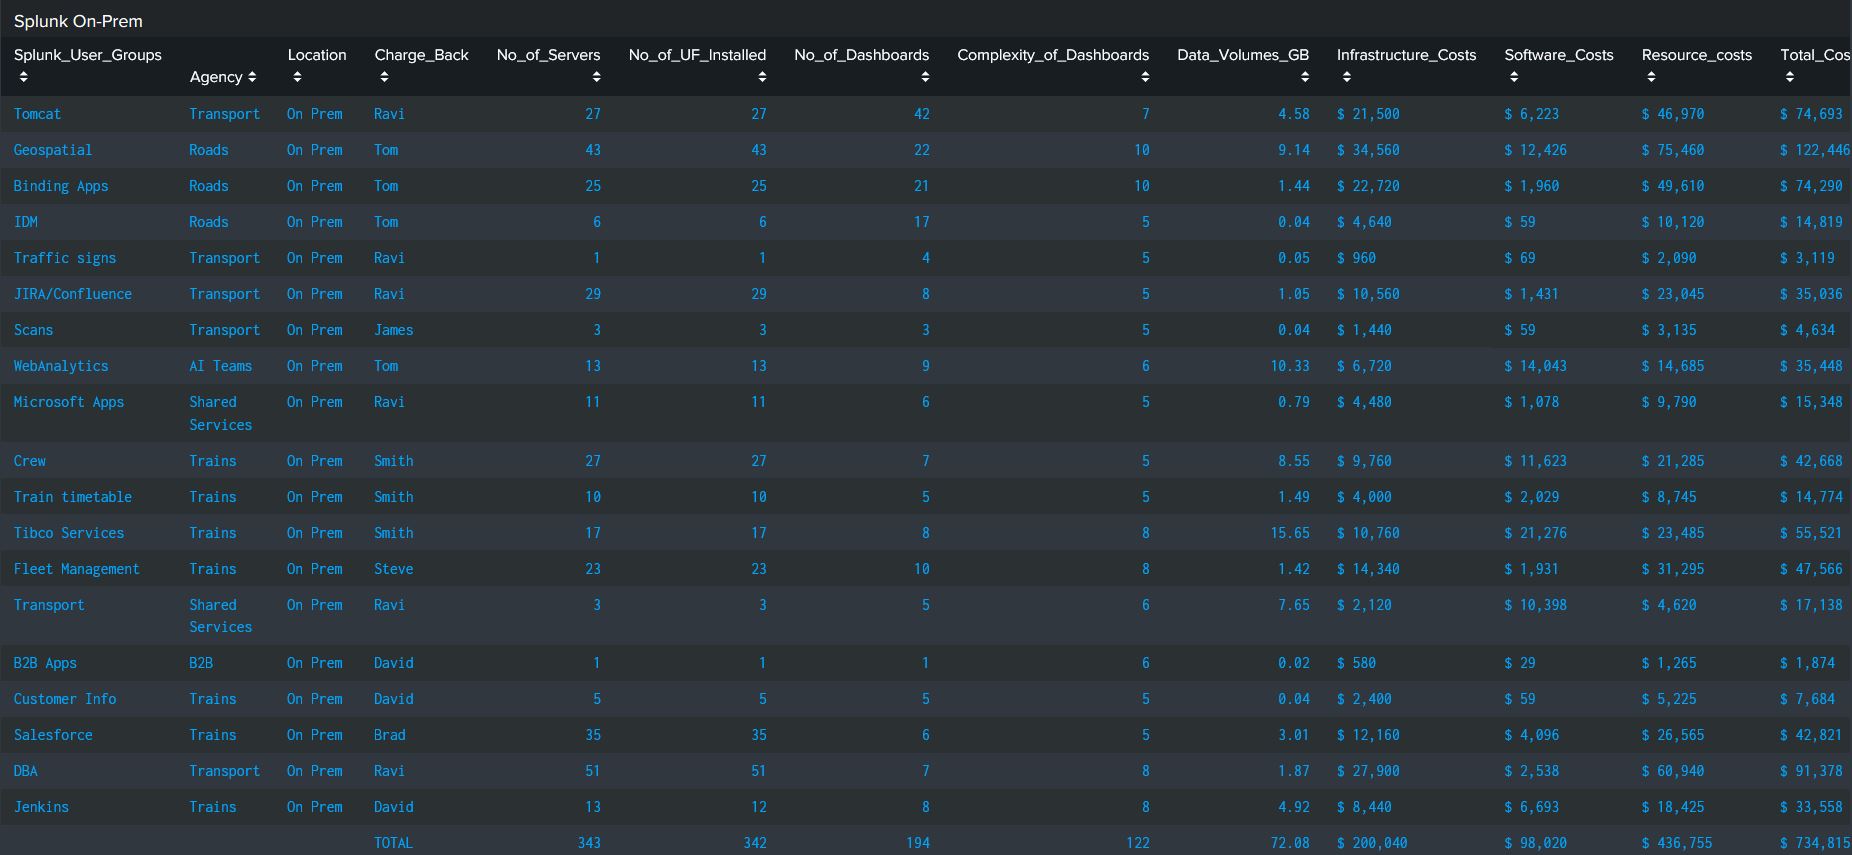The width and height of the screenshot is (1852, 855).
Task: Sort by Charge_Back using its arrows
Action: pos(384,77)
